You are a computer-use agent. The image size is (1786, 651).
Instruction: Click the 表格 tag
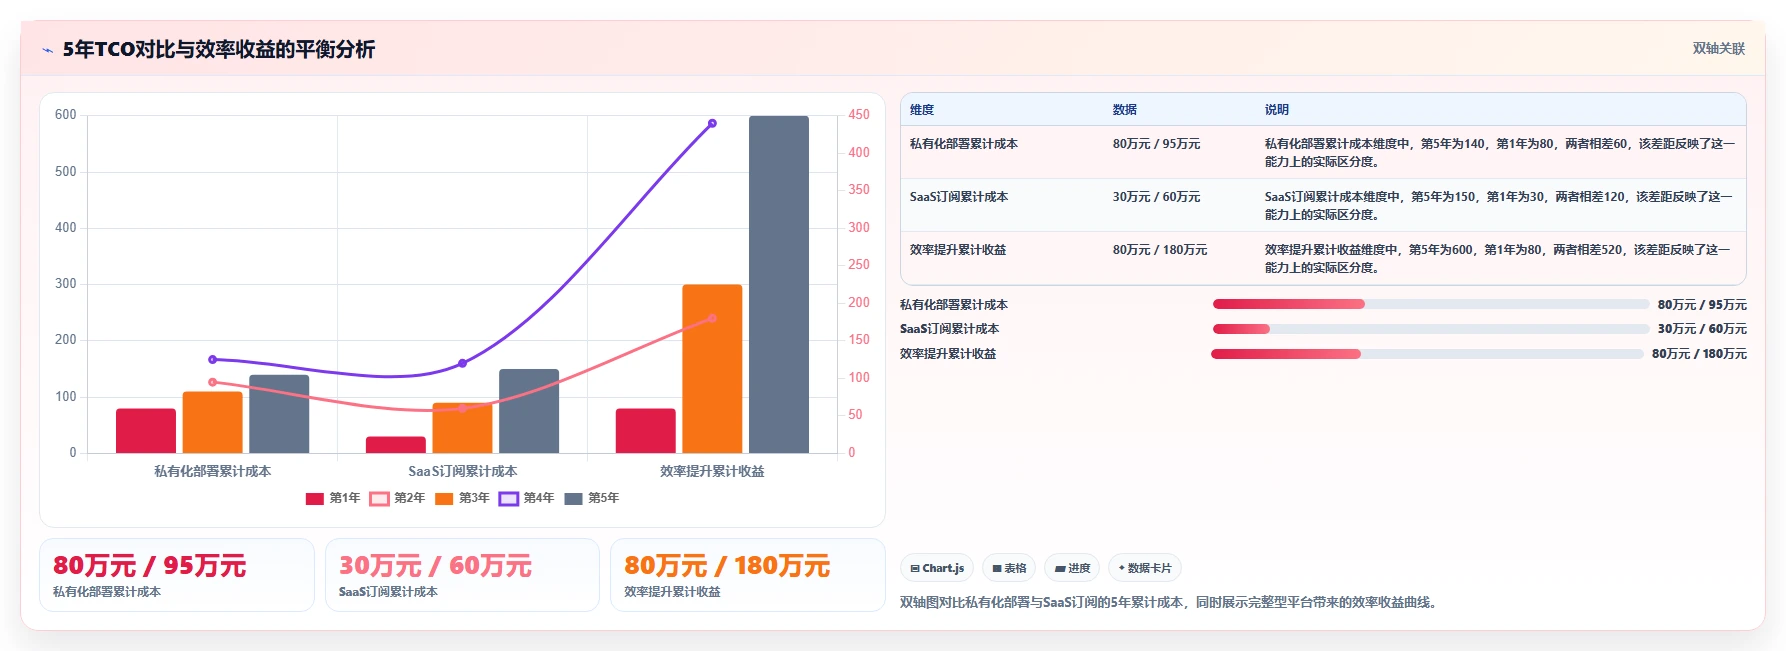(1009, 568)
